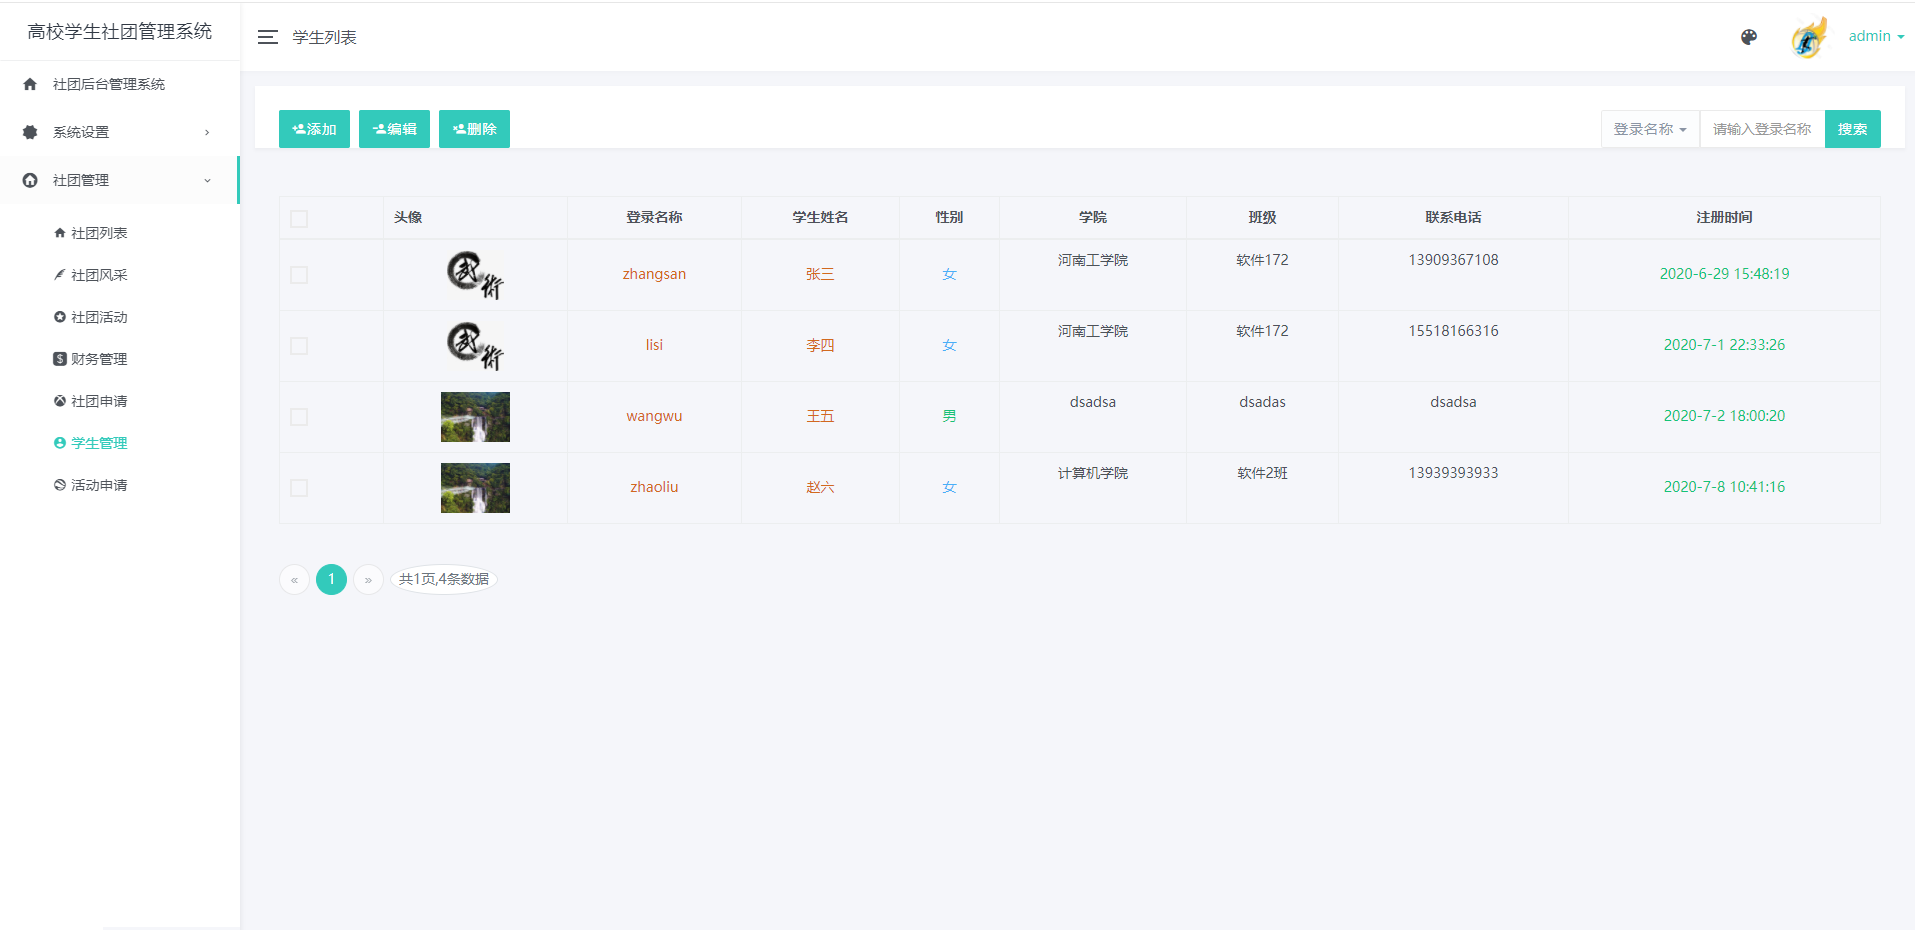Screen dimensions: 1915x930
Task: Click wangwu's waterfall avatar thumbnail
Action: [x=475, y=417]
